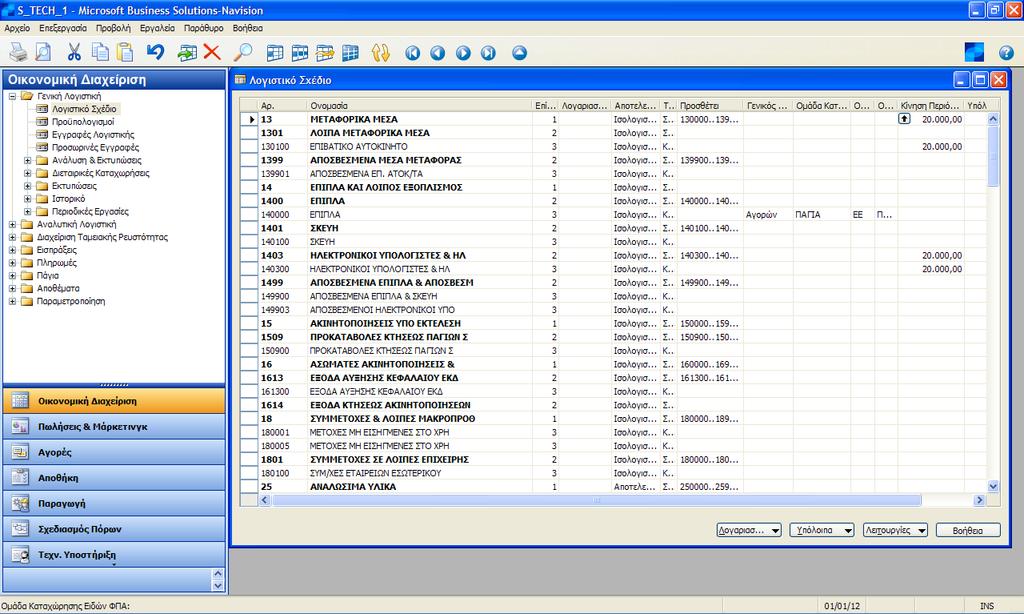Open the Σχεδιασμός Πόρων navigation section
This screenshot has width=1024, height=614.
coord(114,529)
